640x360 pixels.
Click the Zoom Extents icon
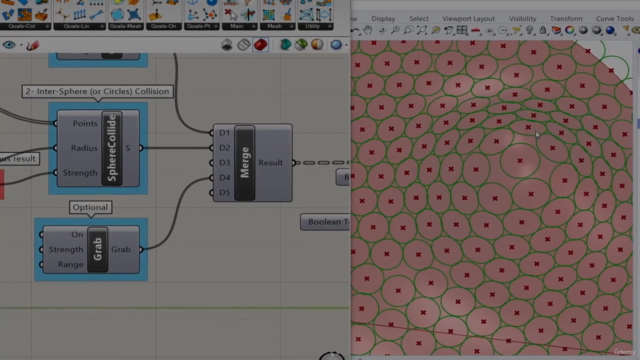(422, 31)
